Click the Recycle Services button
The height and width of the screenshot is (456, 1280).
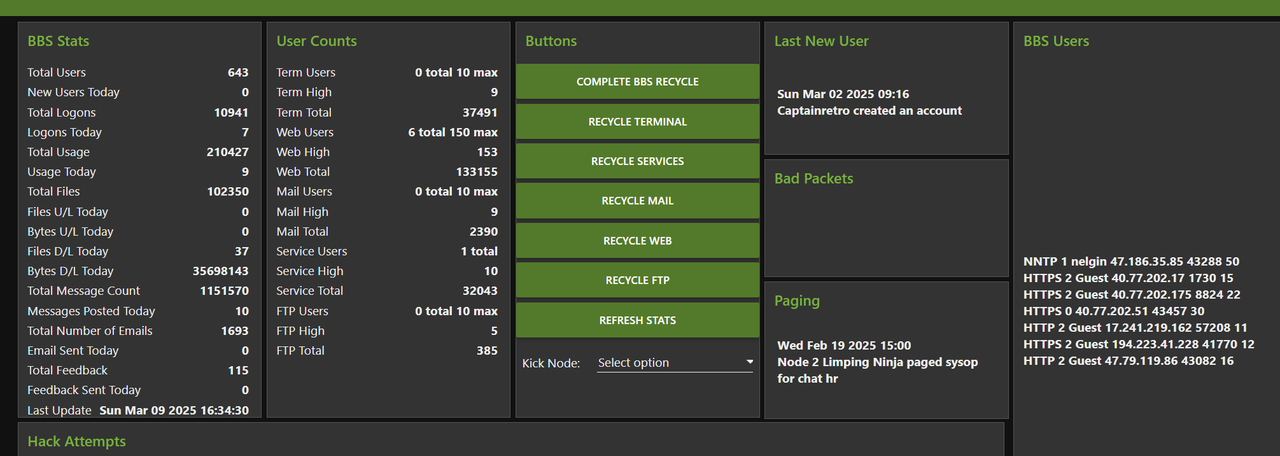637,161
